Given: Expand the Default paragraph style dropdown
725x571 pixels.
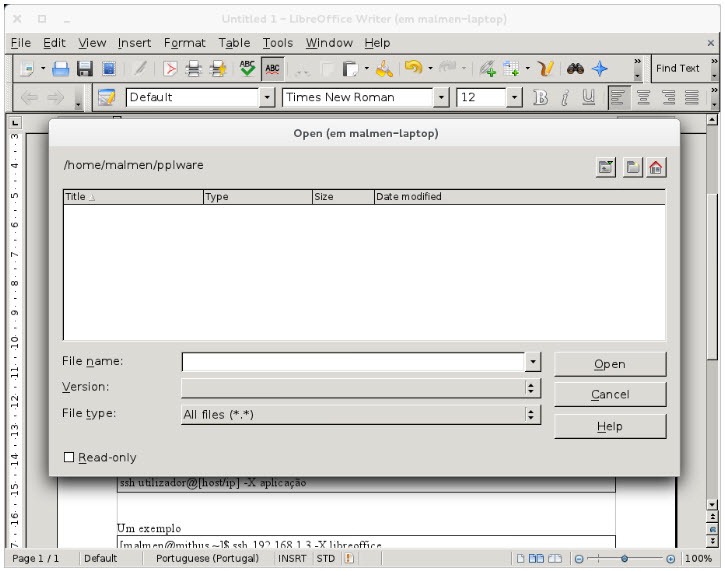Looking at the screenshot, I should [267, 98].
